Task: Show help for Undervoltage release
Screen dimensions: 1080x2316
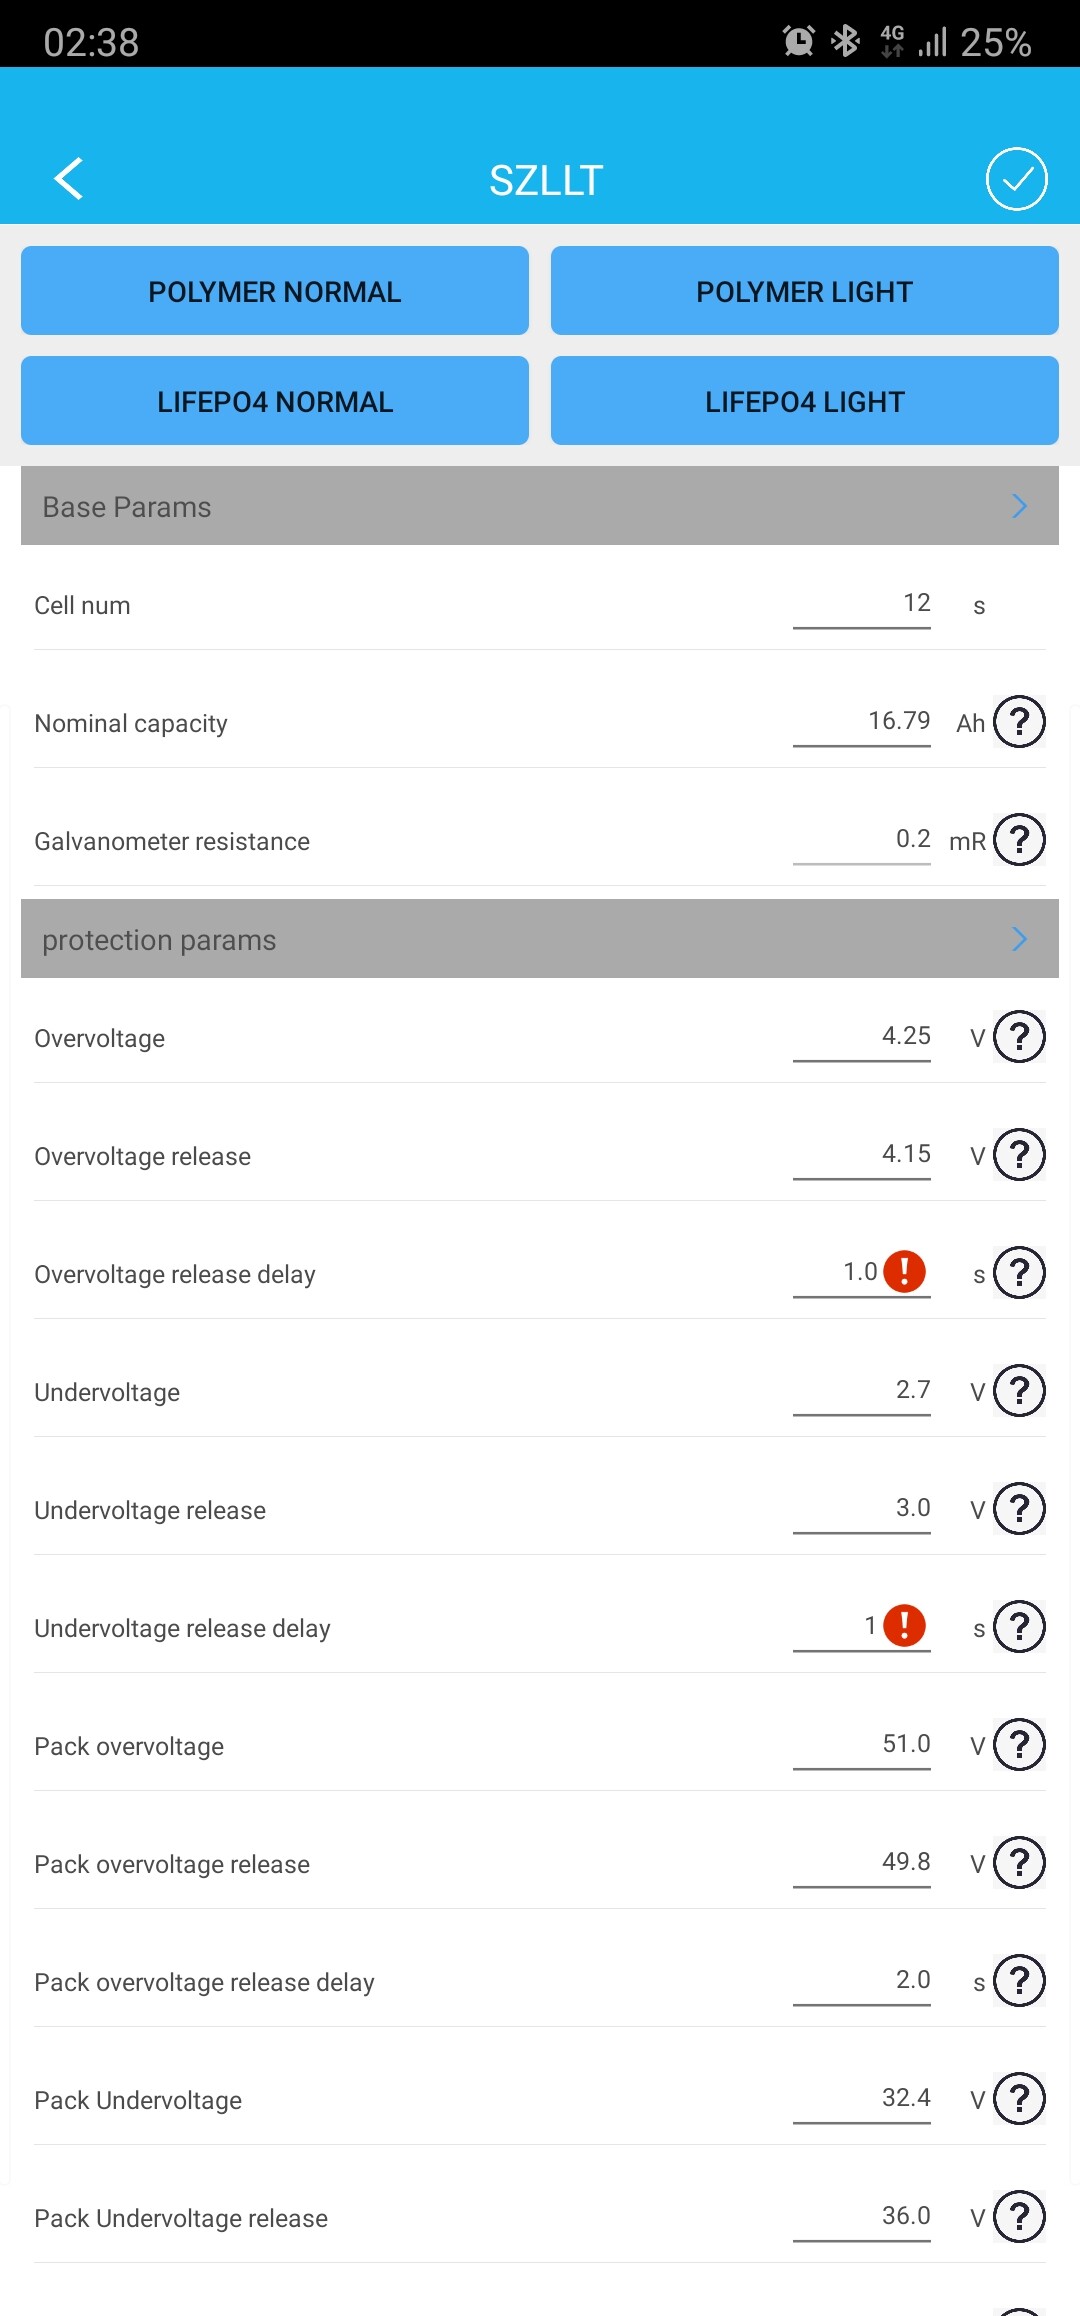Action: click(x=1019, y=1509)
